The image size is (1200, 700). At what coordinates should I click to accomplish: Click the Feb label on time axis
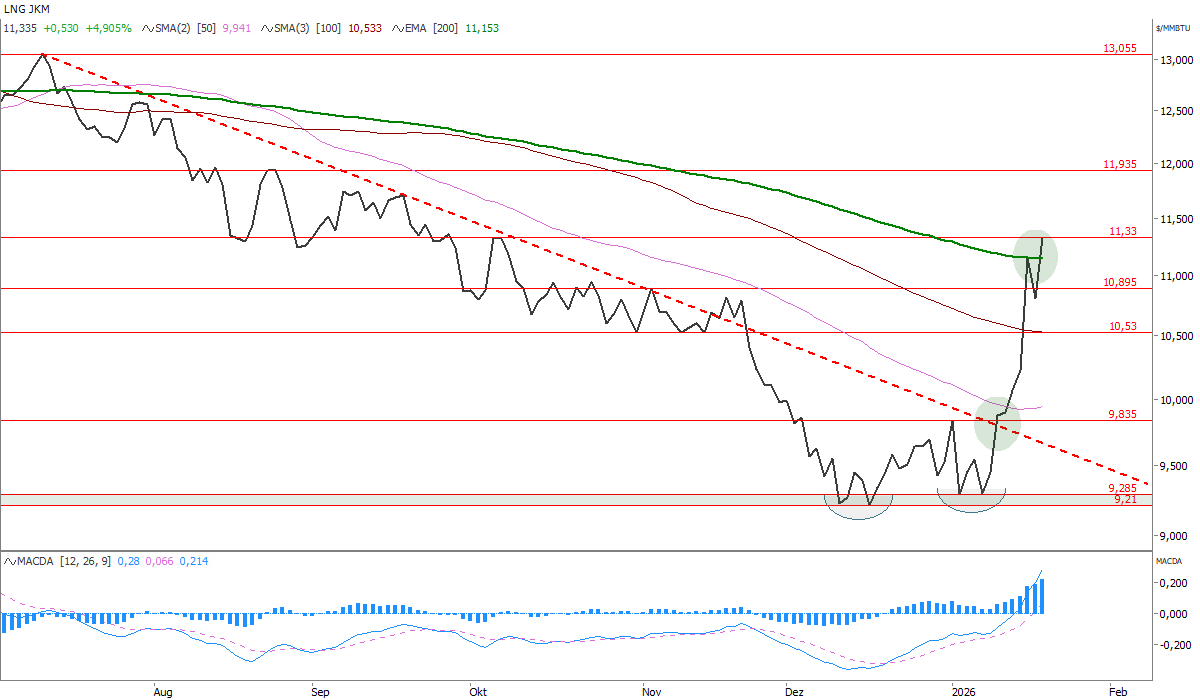coord(1118,691)
